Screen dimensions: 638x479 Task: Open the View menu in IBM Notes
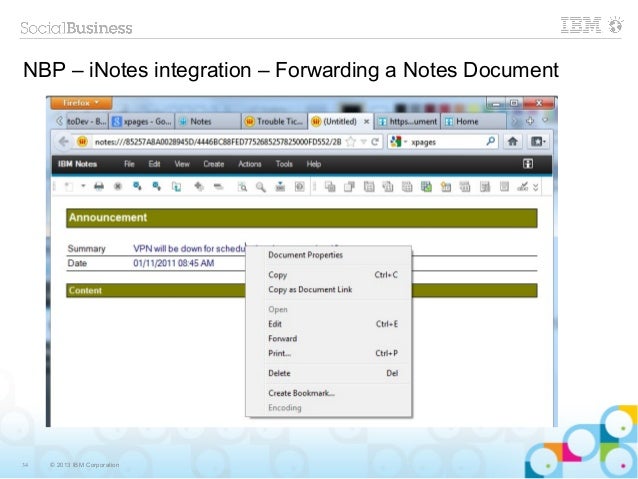click(x=182, y=164)
